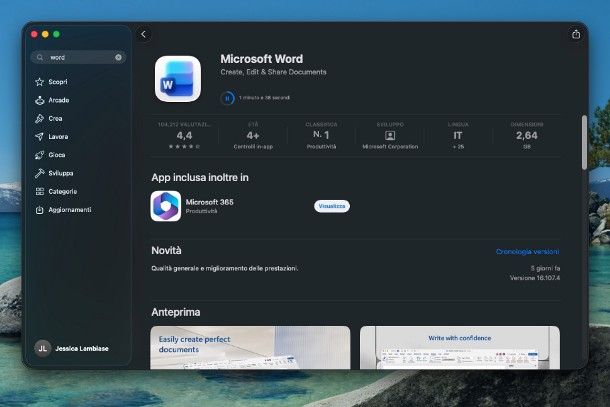
Task: Click the Versione 16.107.4 text
Action: click(535, 278)
